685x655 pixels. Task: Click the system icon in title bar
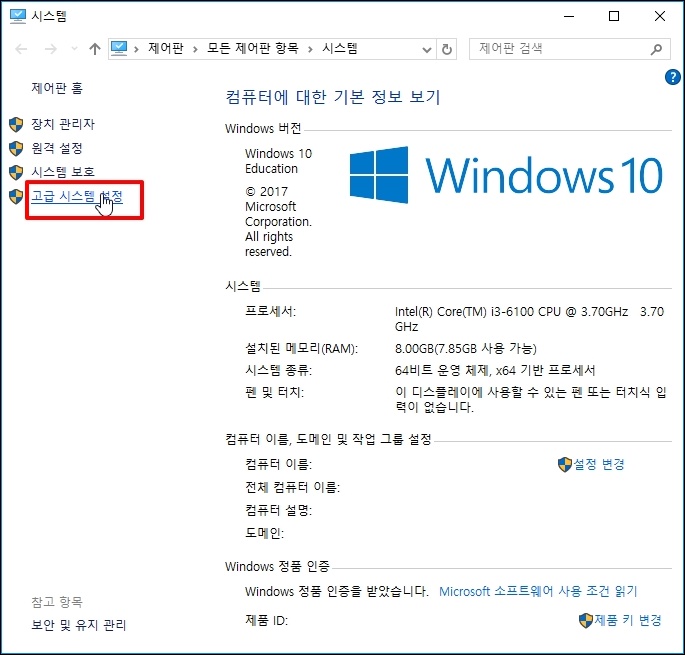coord(18,16)
